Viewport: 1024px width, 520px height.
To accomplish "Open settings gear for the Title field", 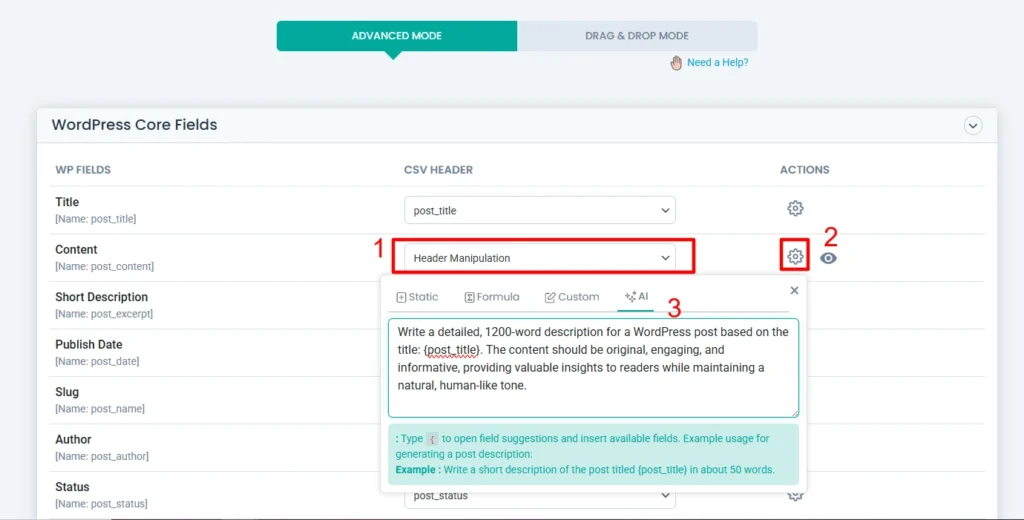I will [x=795, y=209].
